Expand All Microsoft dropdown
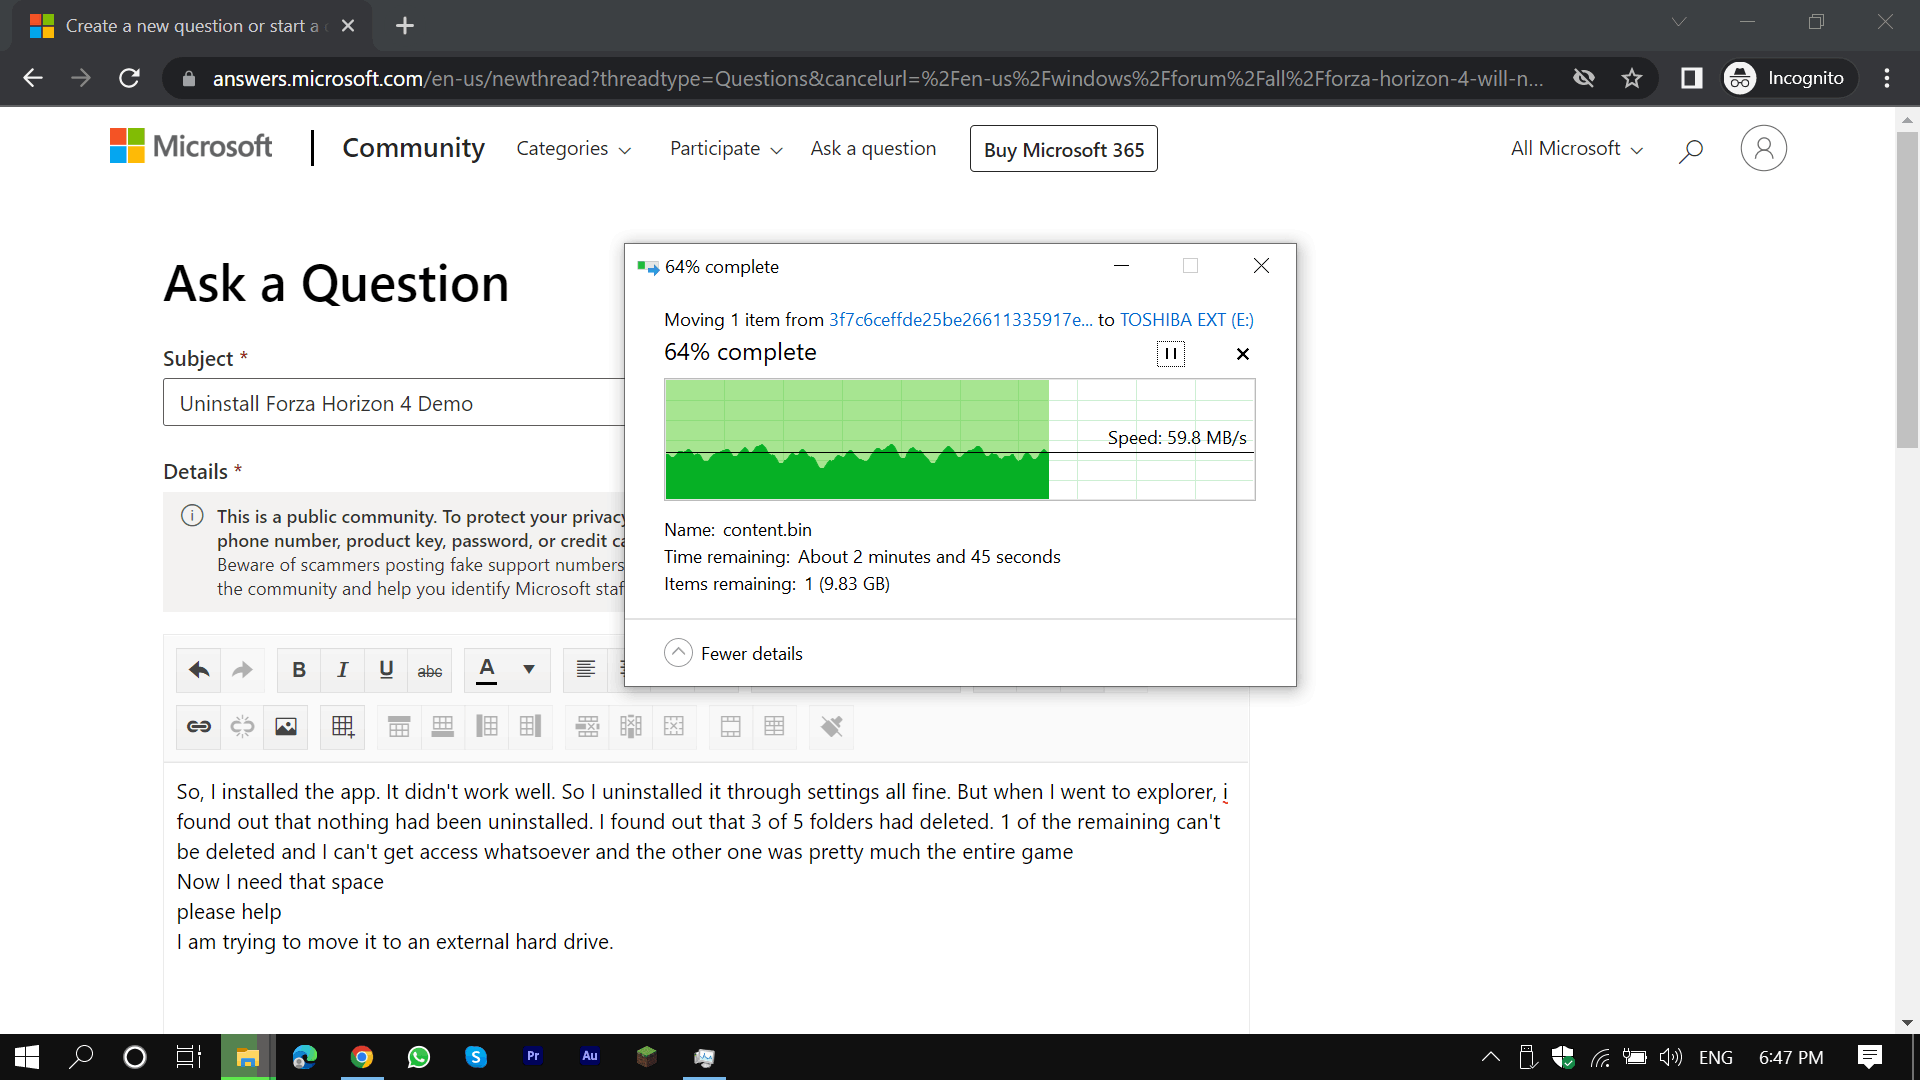Viewport: 1920px width, 1080px height. tap(1573, 148)
